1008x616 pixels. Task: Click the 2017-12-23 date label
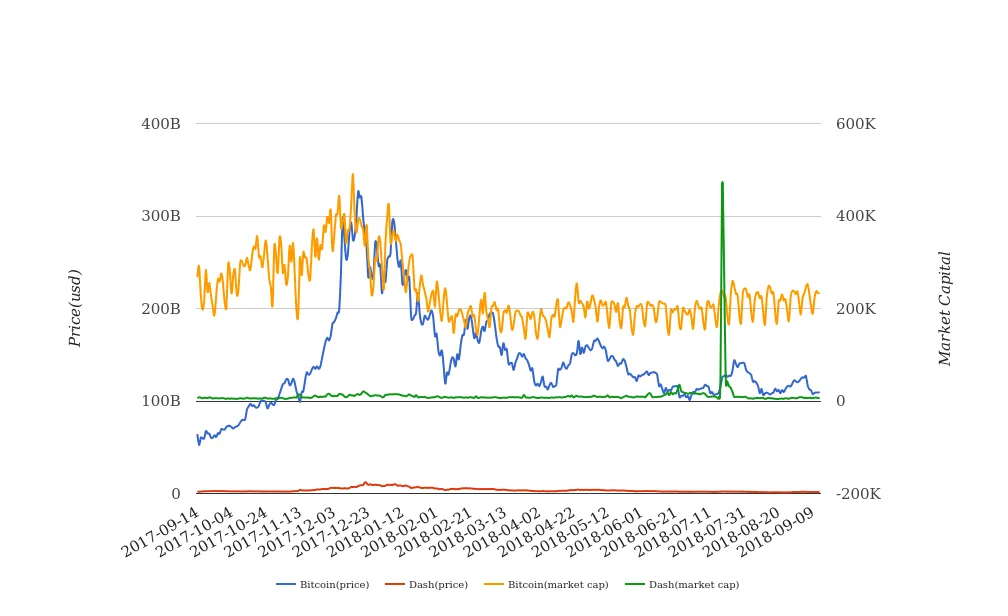[x=332, y=531]
